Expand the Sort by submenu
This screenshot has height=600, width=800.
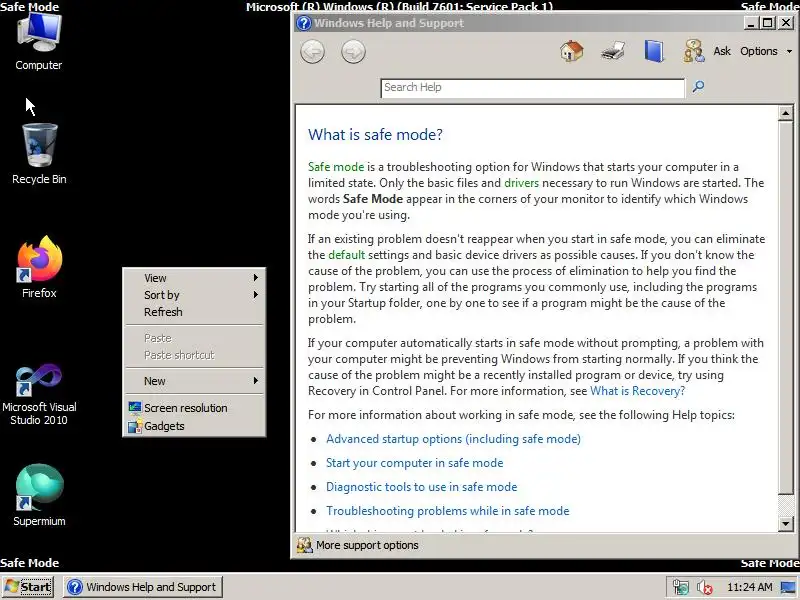coord(194,295)
